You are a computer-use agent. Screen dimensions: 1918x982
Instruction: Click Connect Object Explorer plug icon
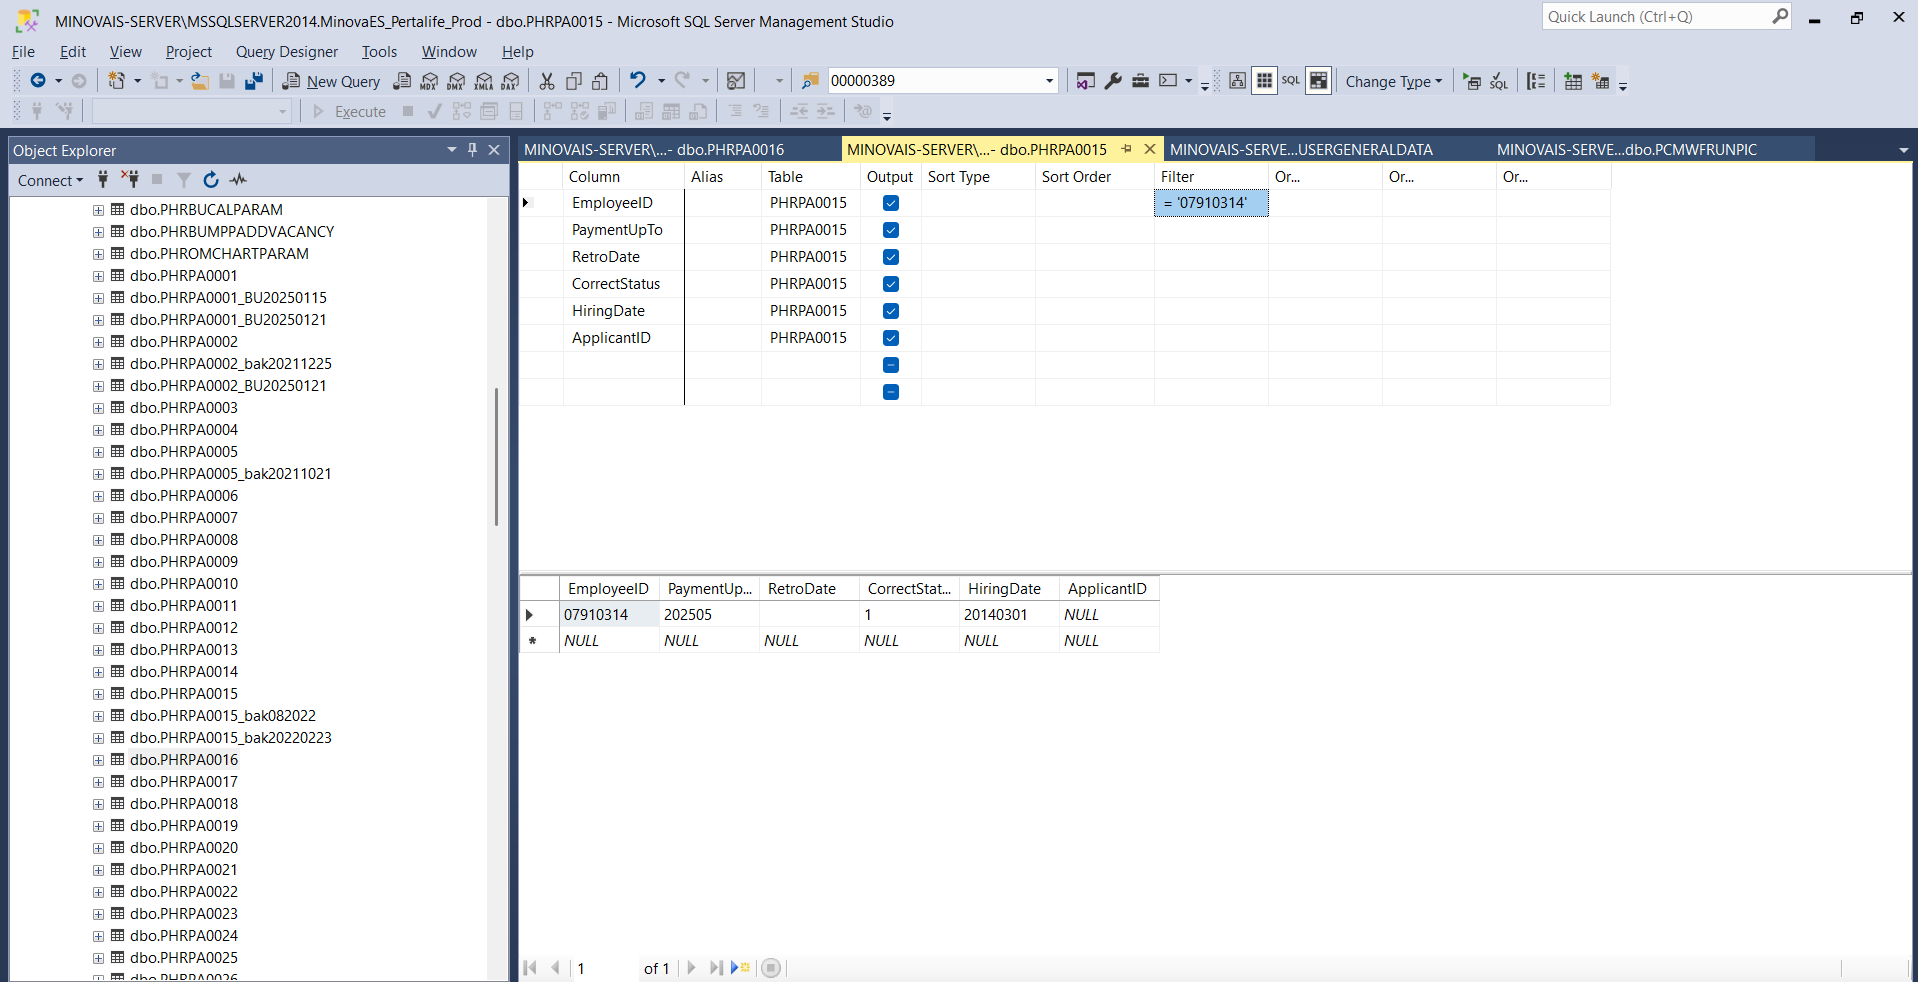pyautogui.click(x=102, y=180)
